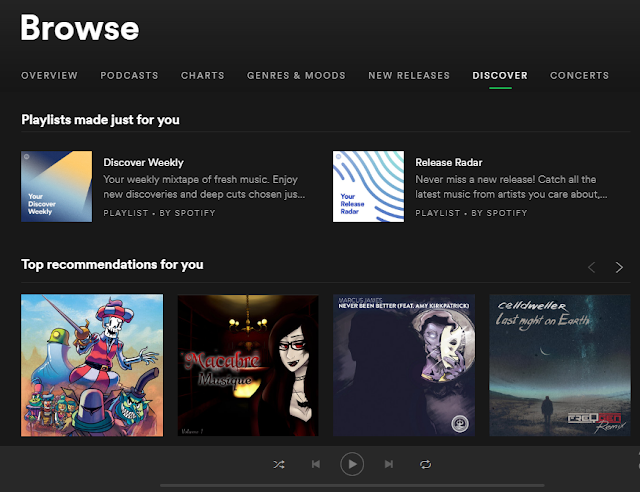Open the Never Been Better album cover
The image size is (640, 492).
(404, 365)
